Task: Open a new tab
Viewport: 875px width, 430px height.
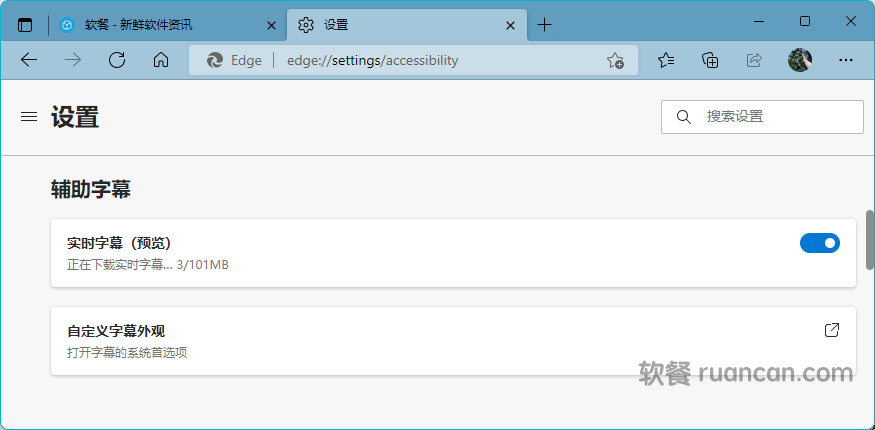Action: tap(545, 25)
